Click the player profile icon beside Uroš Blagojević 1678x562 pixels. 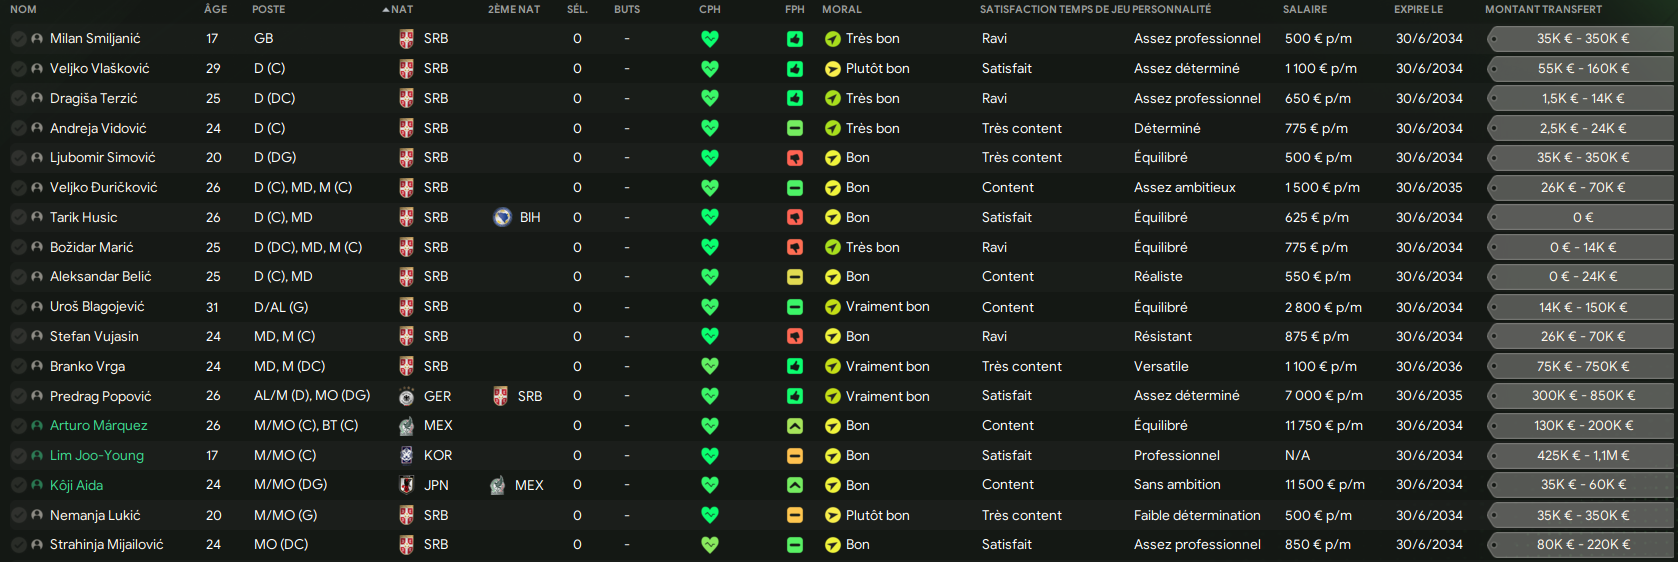tap(37, 307)
